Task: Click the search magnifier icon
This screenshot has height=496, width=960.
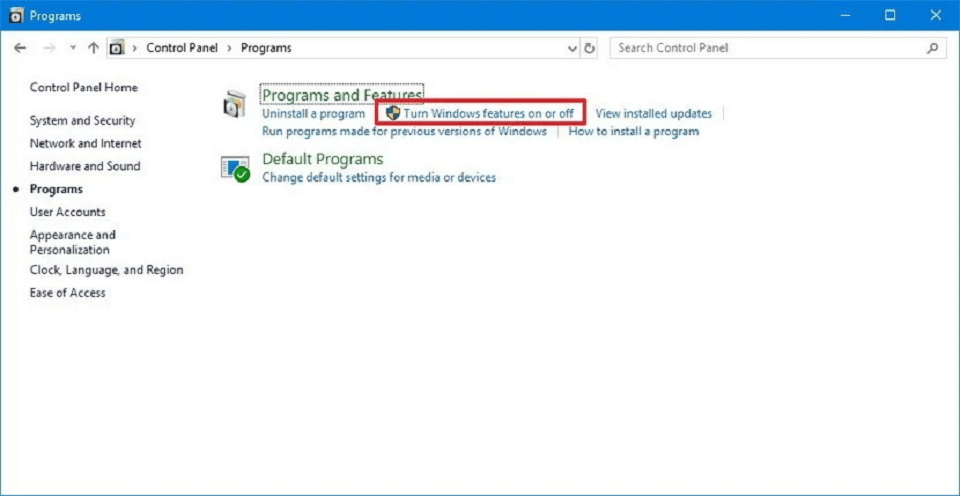Action: (x=933, y=48)
